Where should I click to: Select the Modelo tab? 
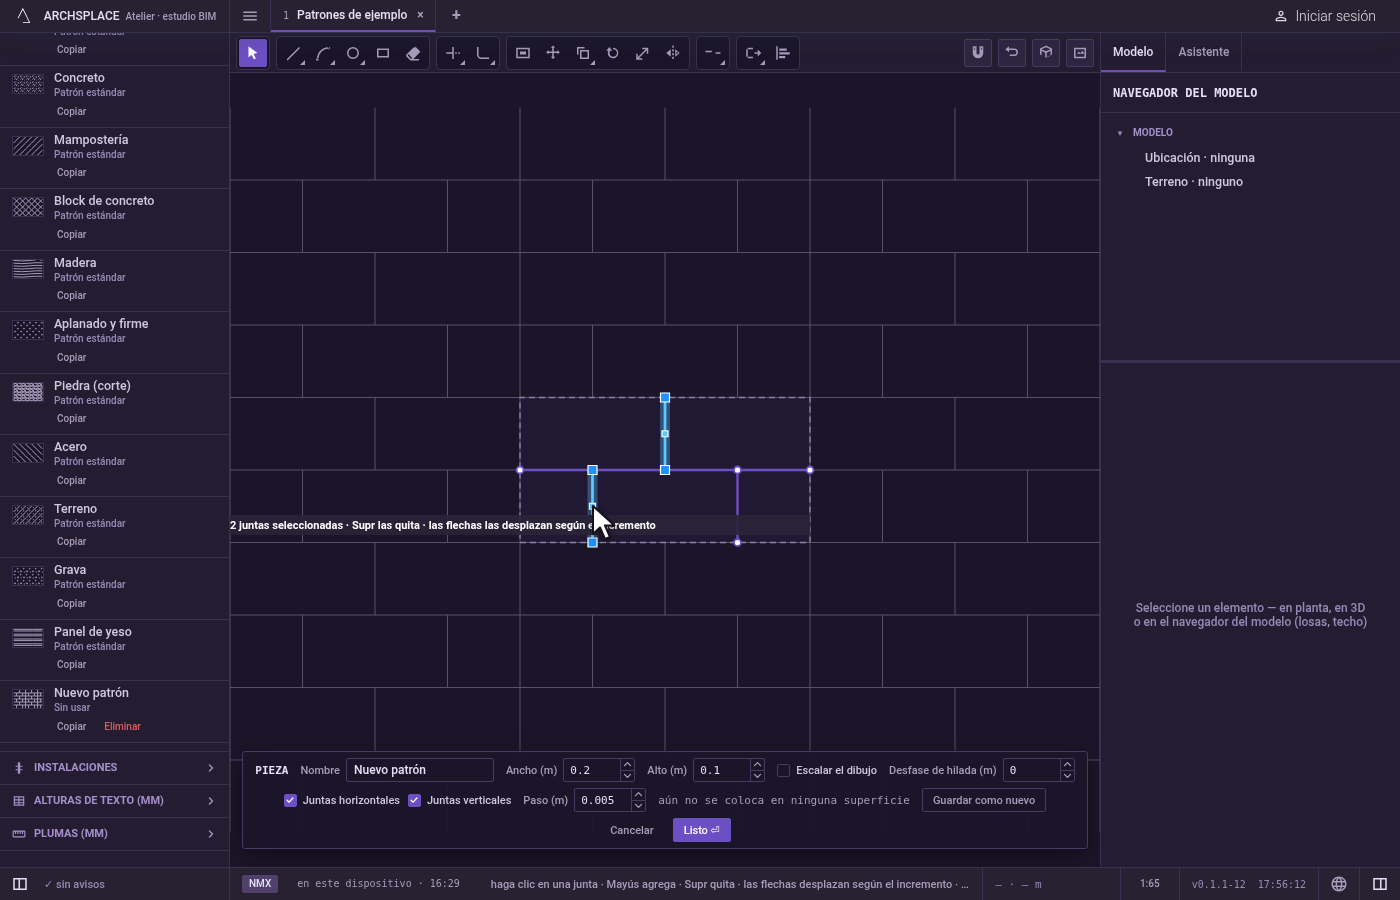click(x=1133, y=52)
